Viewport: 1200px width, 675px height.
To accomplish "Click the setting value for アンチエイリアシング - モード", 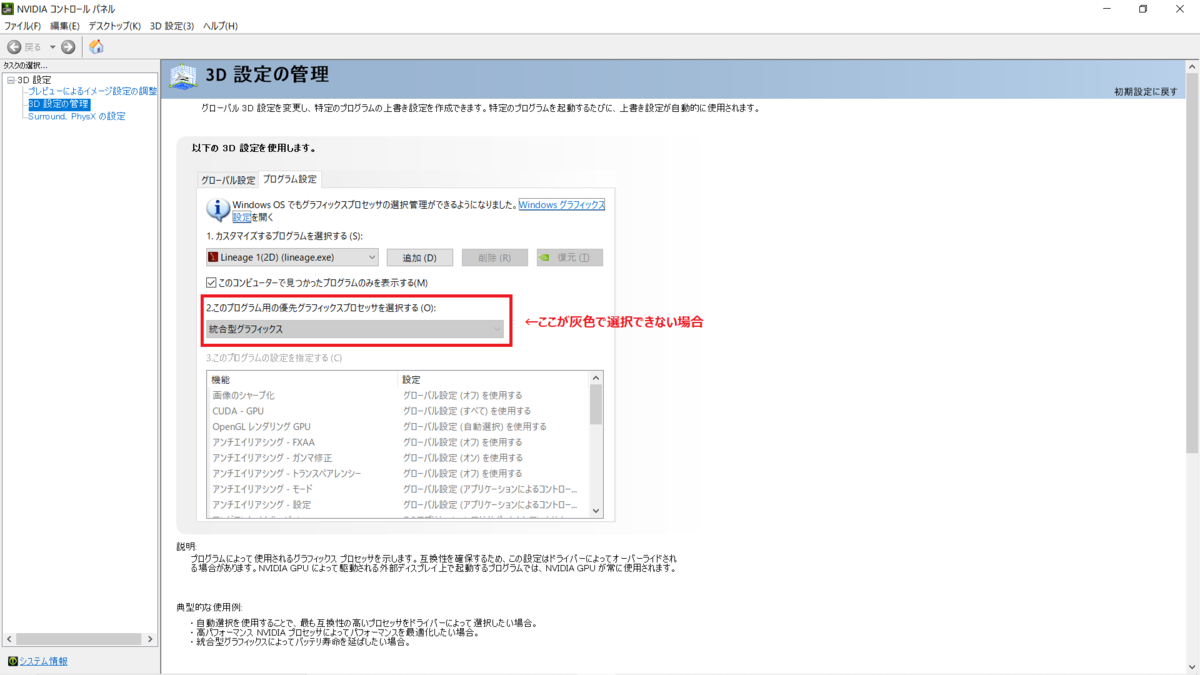I will [490, 489].
